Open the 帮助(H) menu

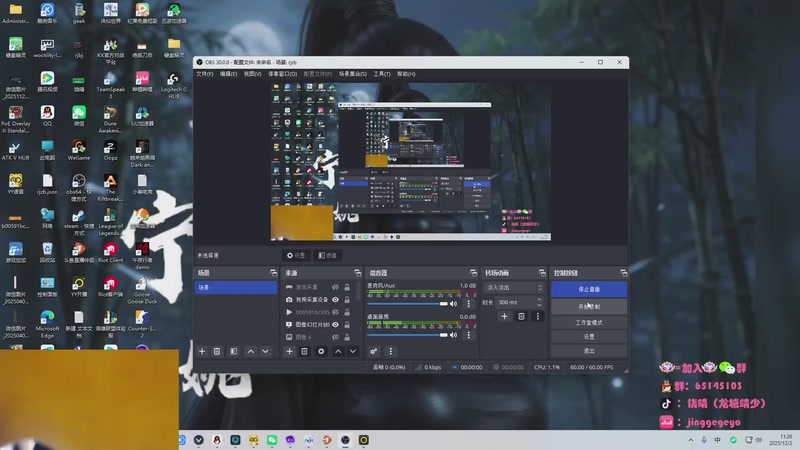pos(406,74)
